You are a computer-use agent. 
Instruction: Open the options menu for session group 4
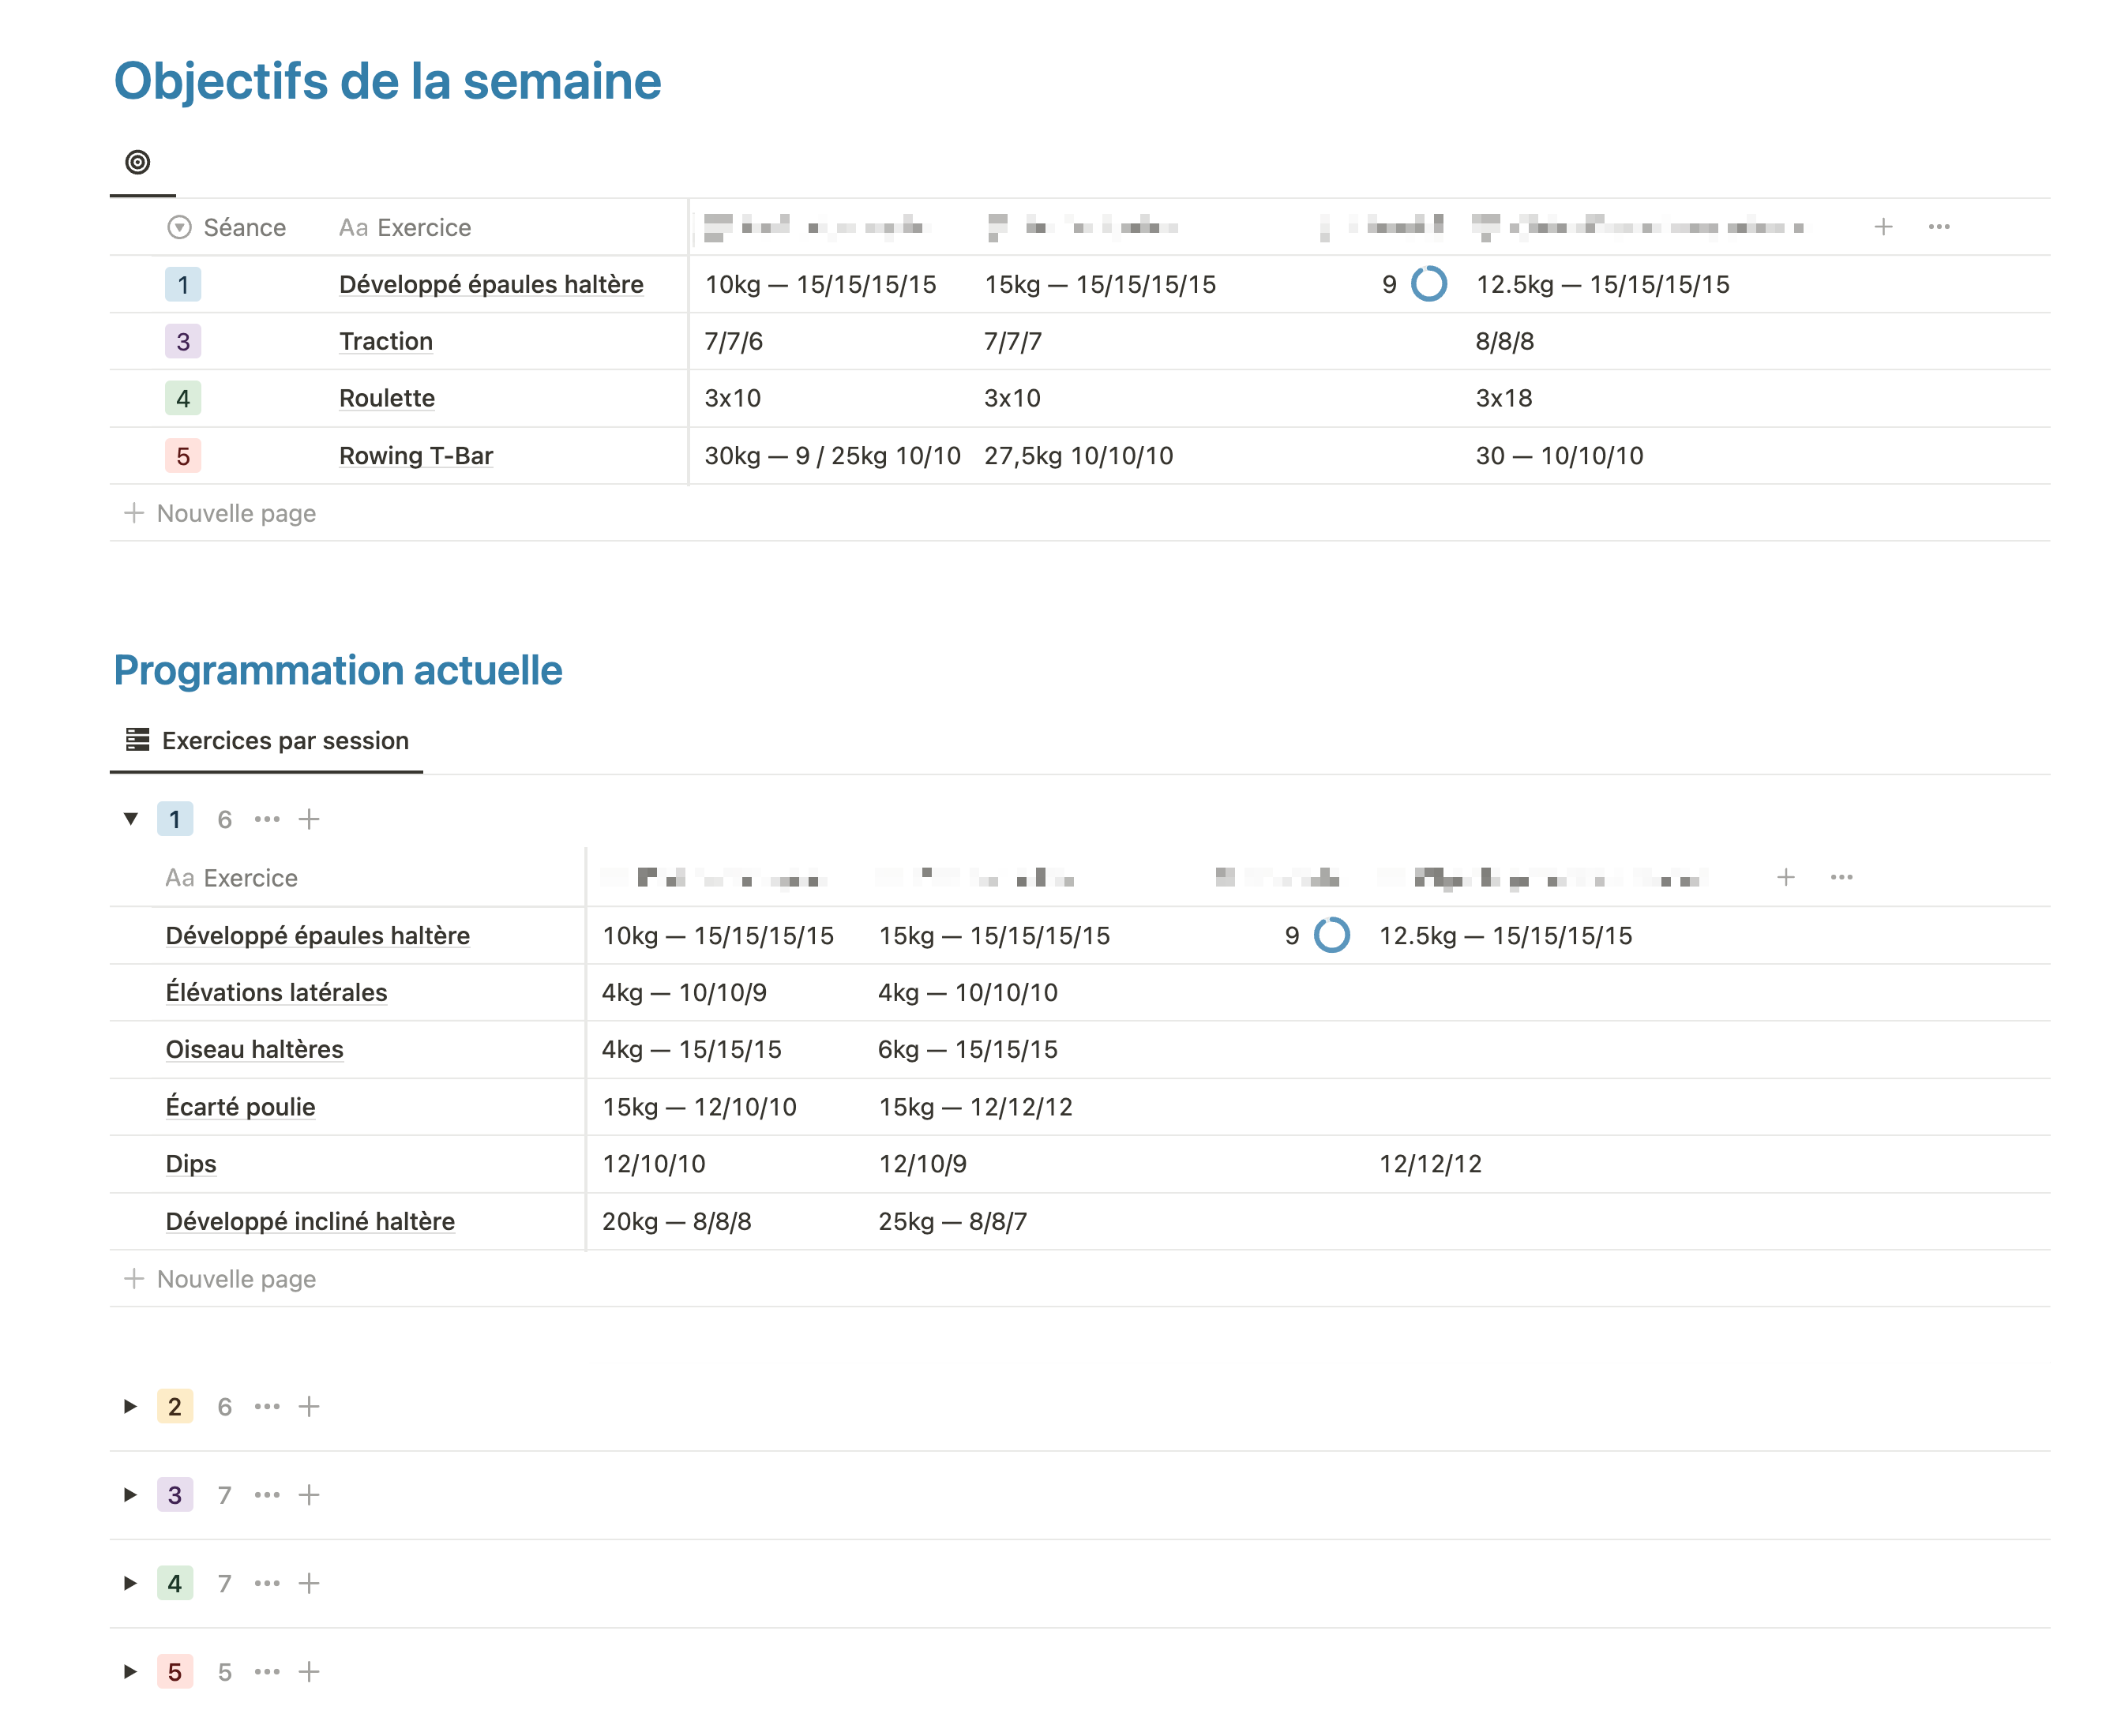[x=267, y=1584]
